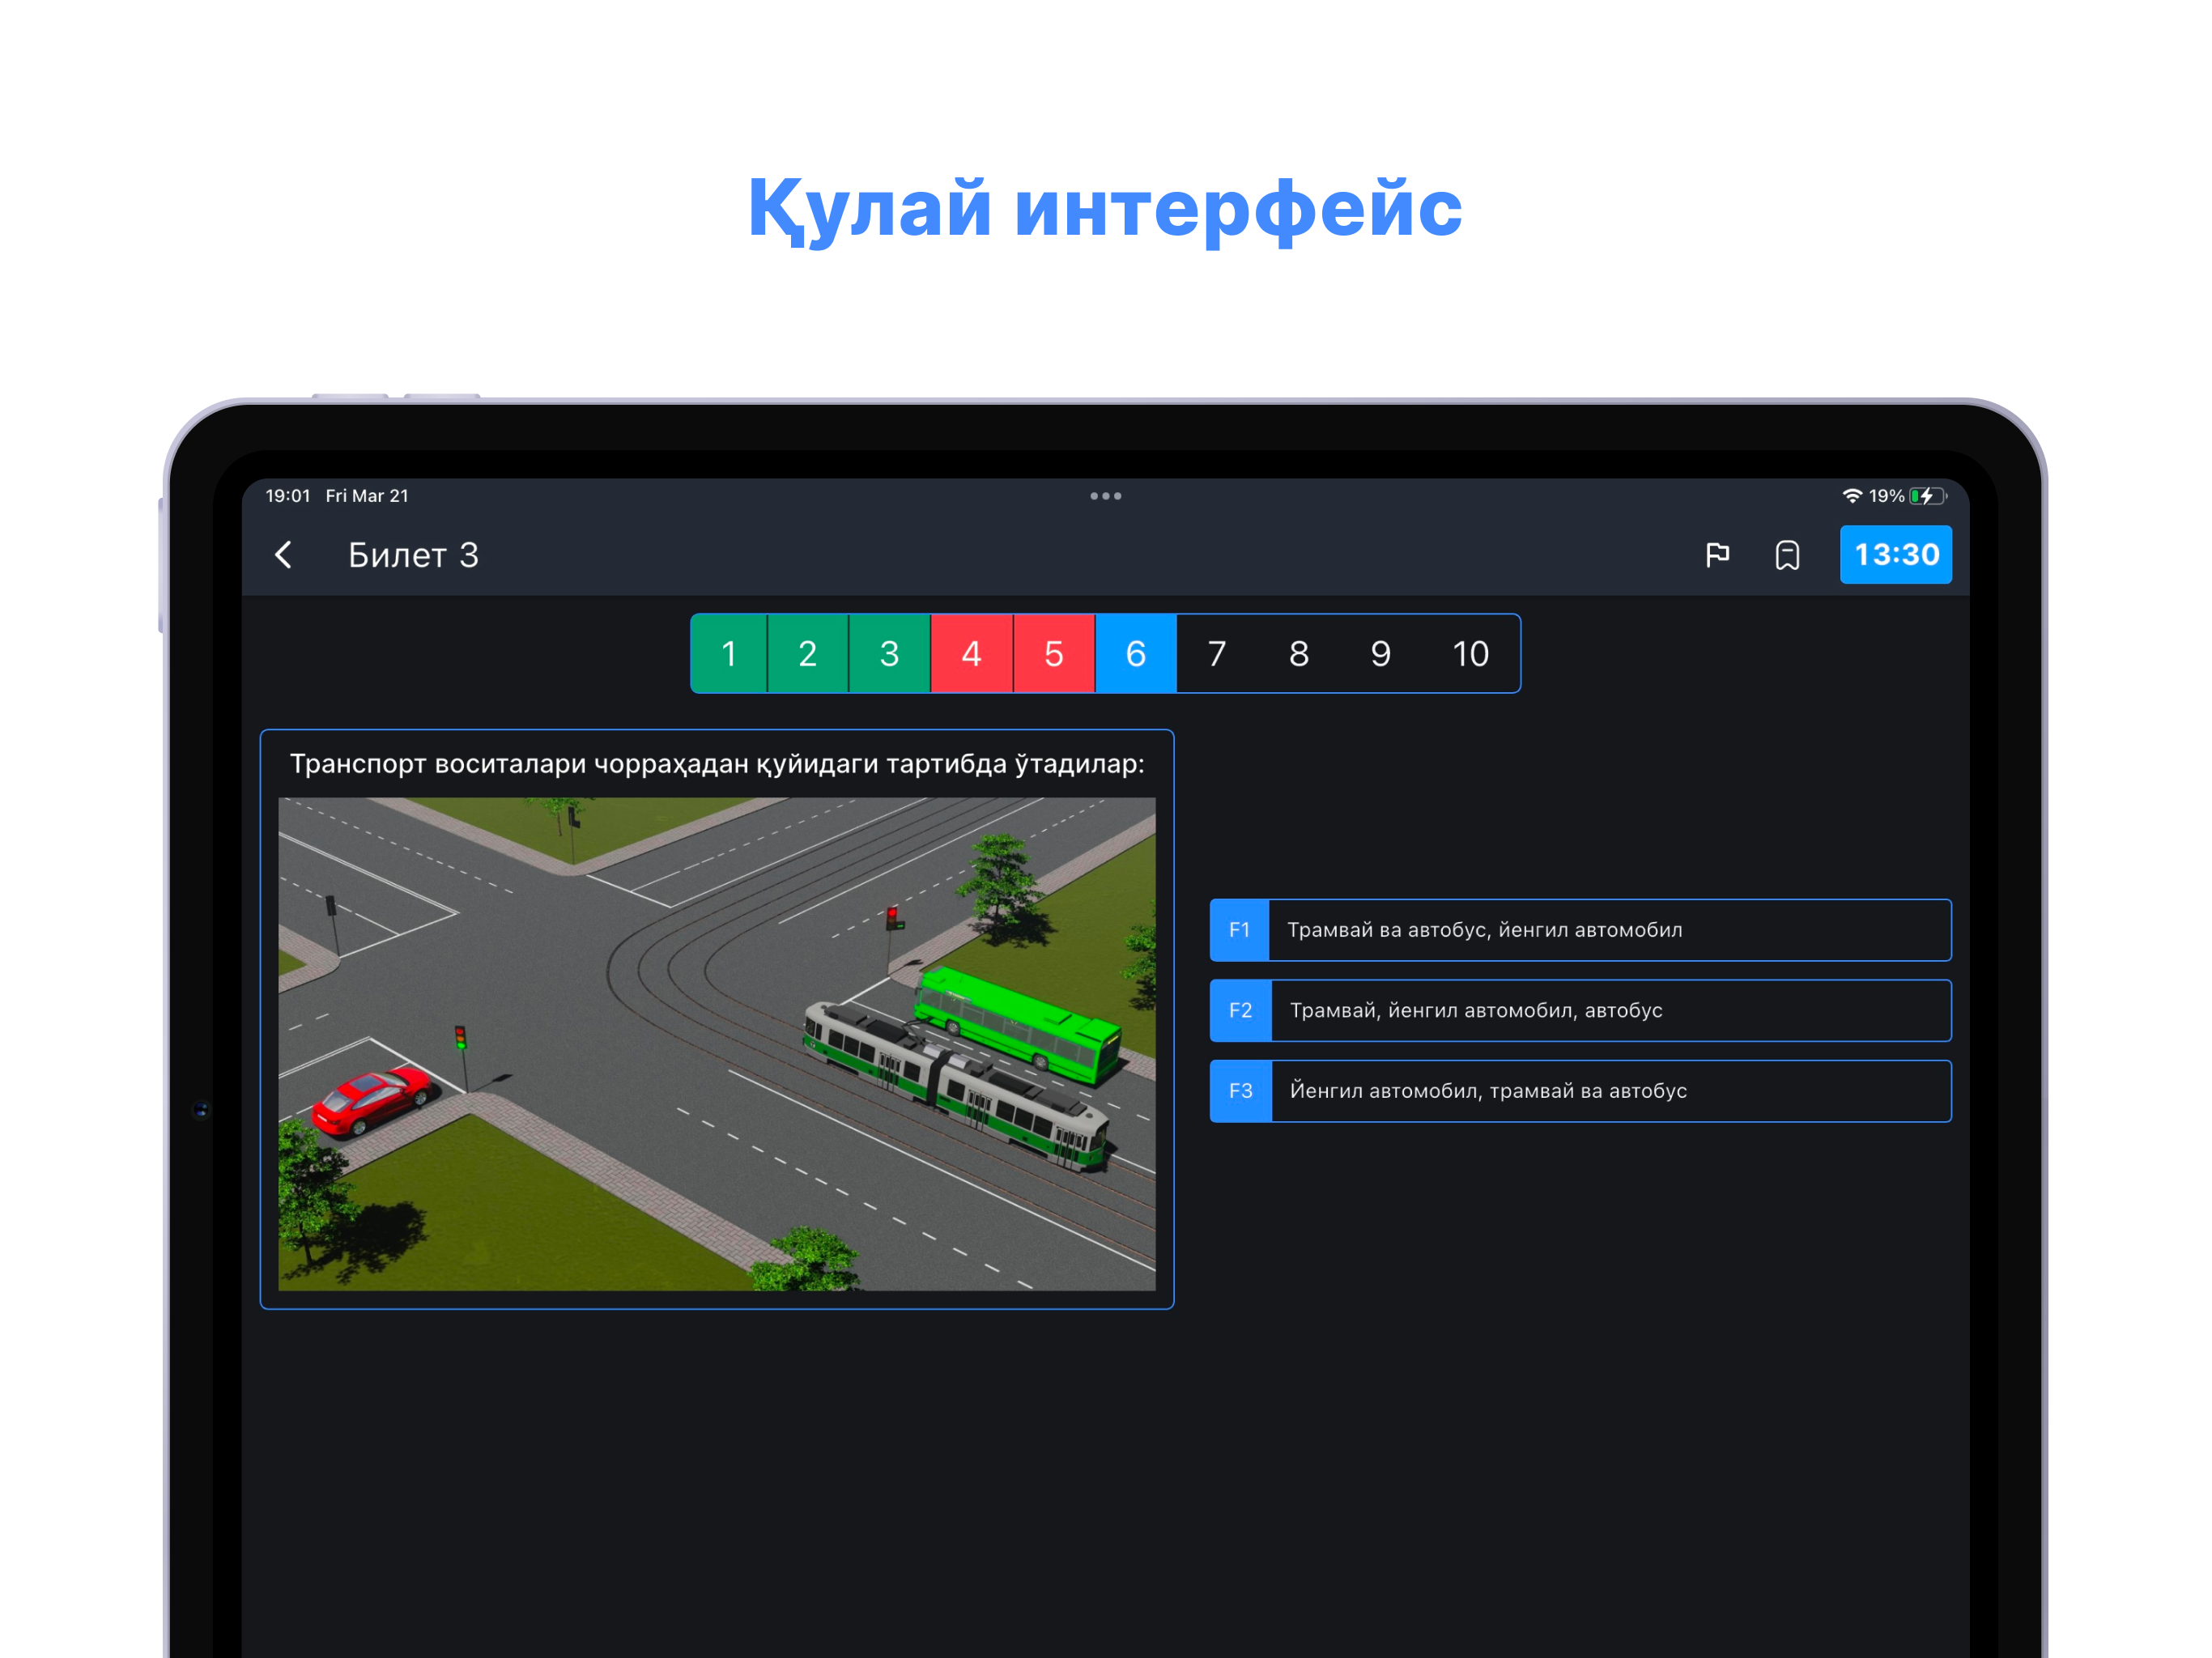
Task: Open red-marked question 5
Action: click(x=1054, y=654)
